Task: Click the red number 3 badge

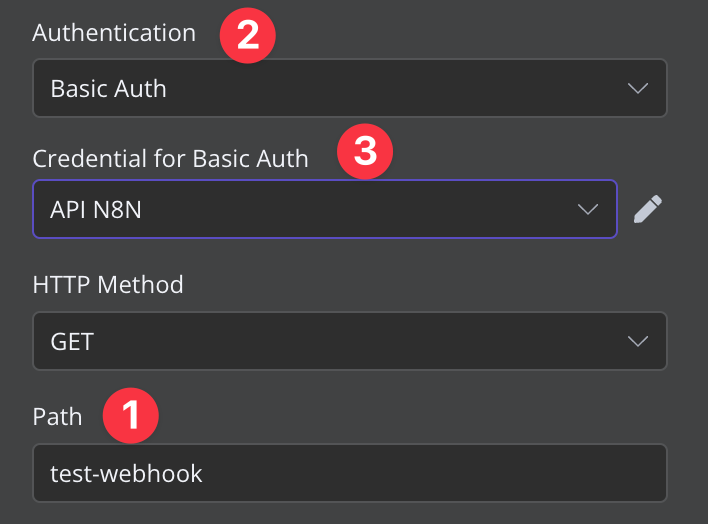Action: [x=364, y=153]
